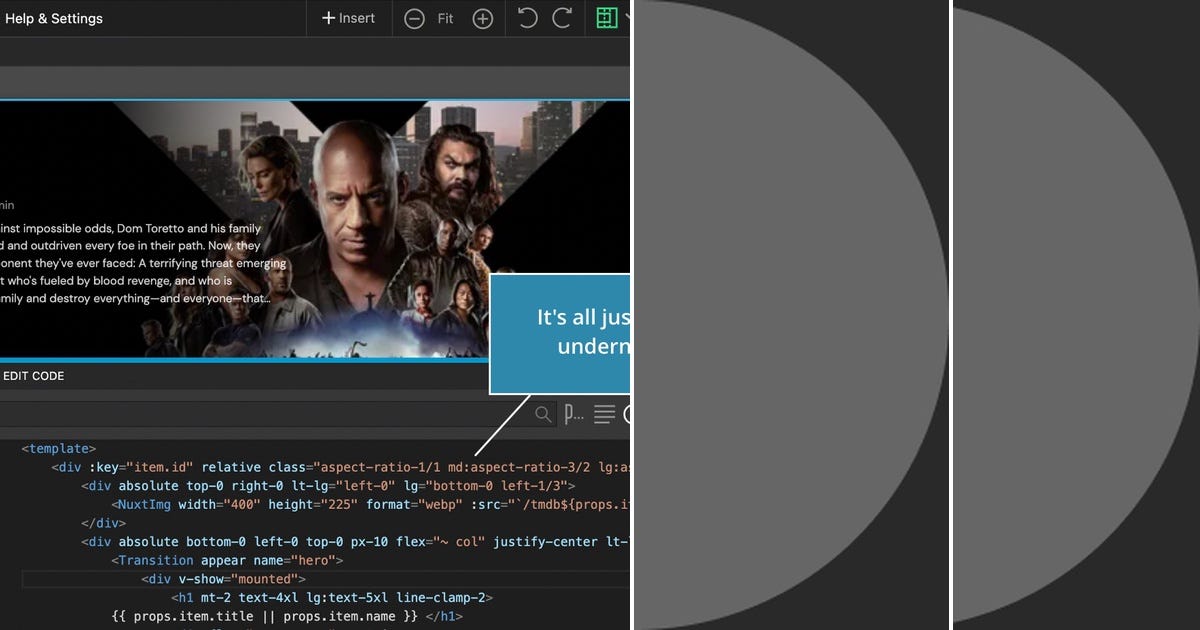Toggle the prettier formatting icon

click(x=573, y=414)
